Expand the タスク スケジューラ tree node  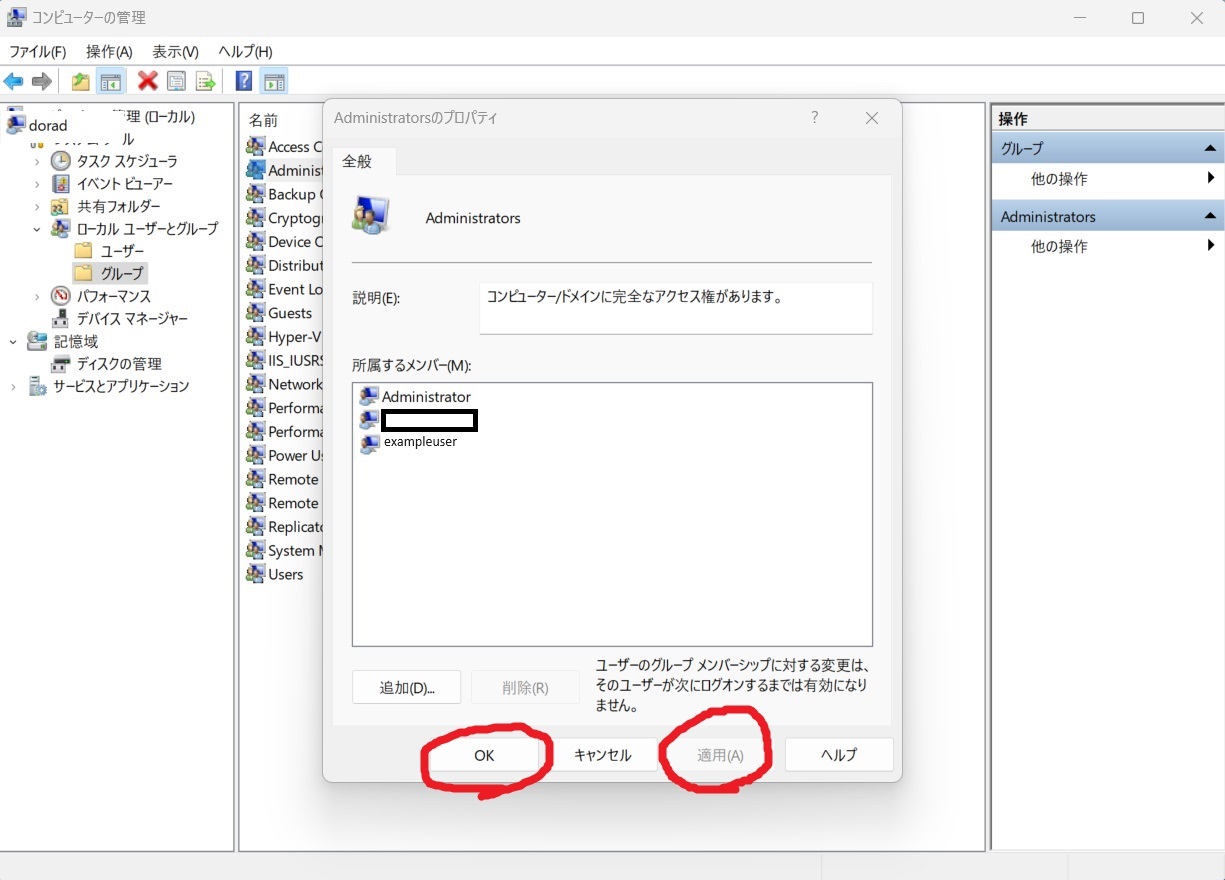[x=37, y=161]
